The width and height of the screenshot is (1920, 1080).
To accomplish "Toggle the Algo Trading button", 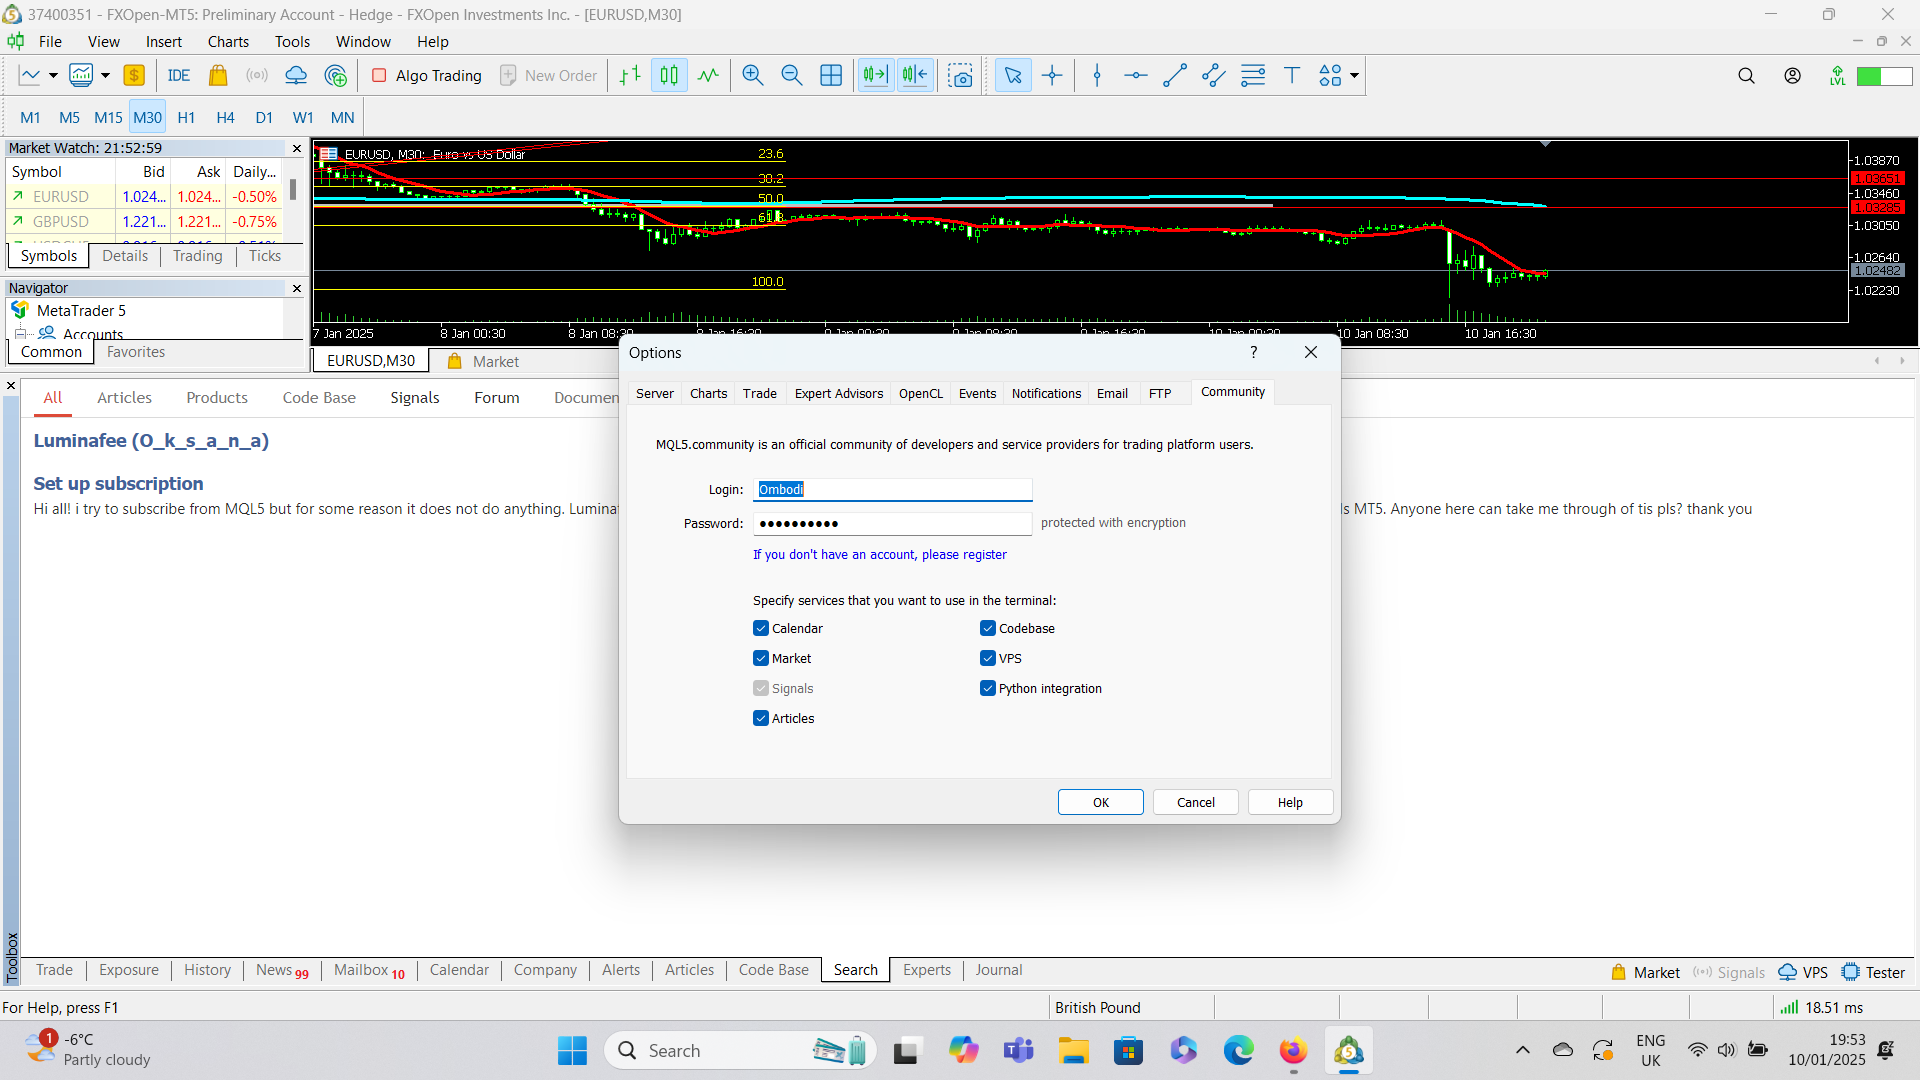I will 427,75.
